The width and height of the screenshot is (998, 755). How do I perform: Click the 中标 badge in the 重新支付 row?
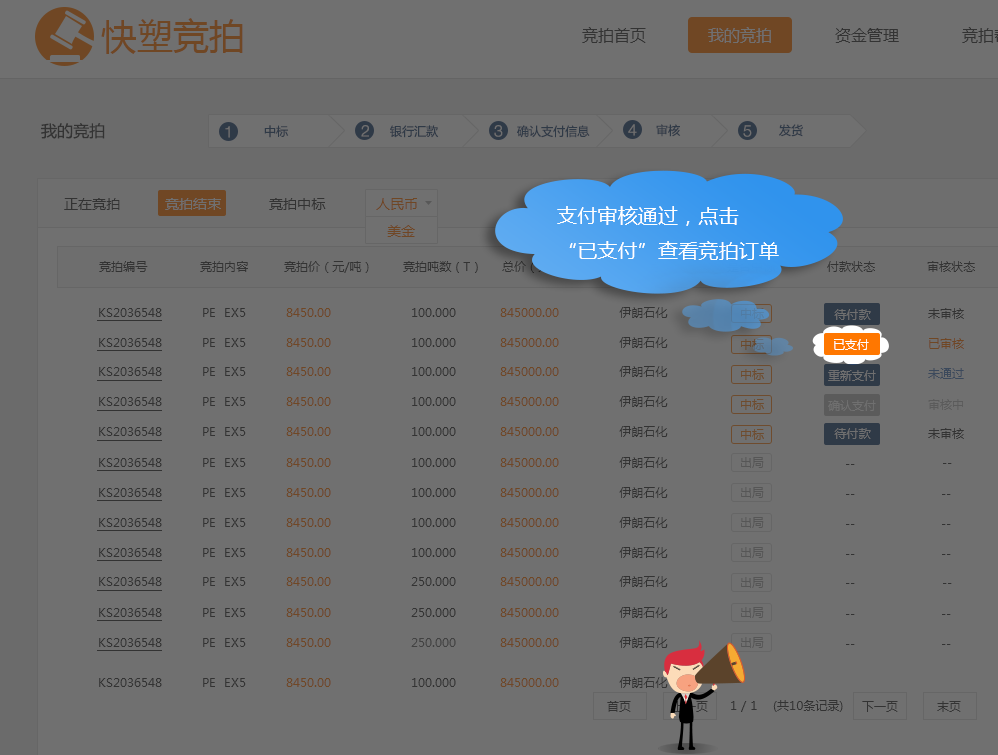pyautogui.click(x=752, y=375)
